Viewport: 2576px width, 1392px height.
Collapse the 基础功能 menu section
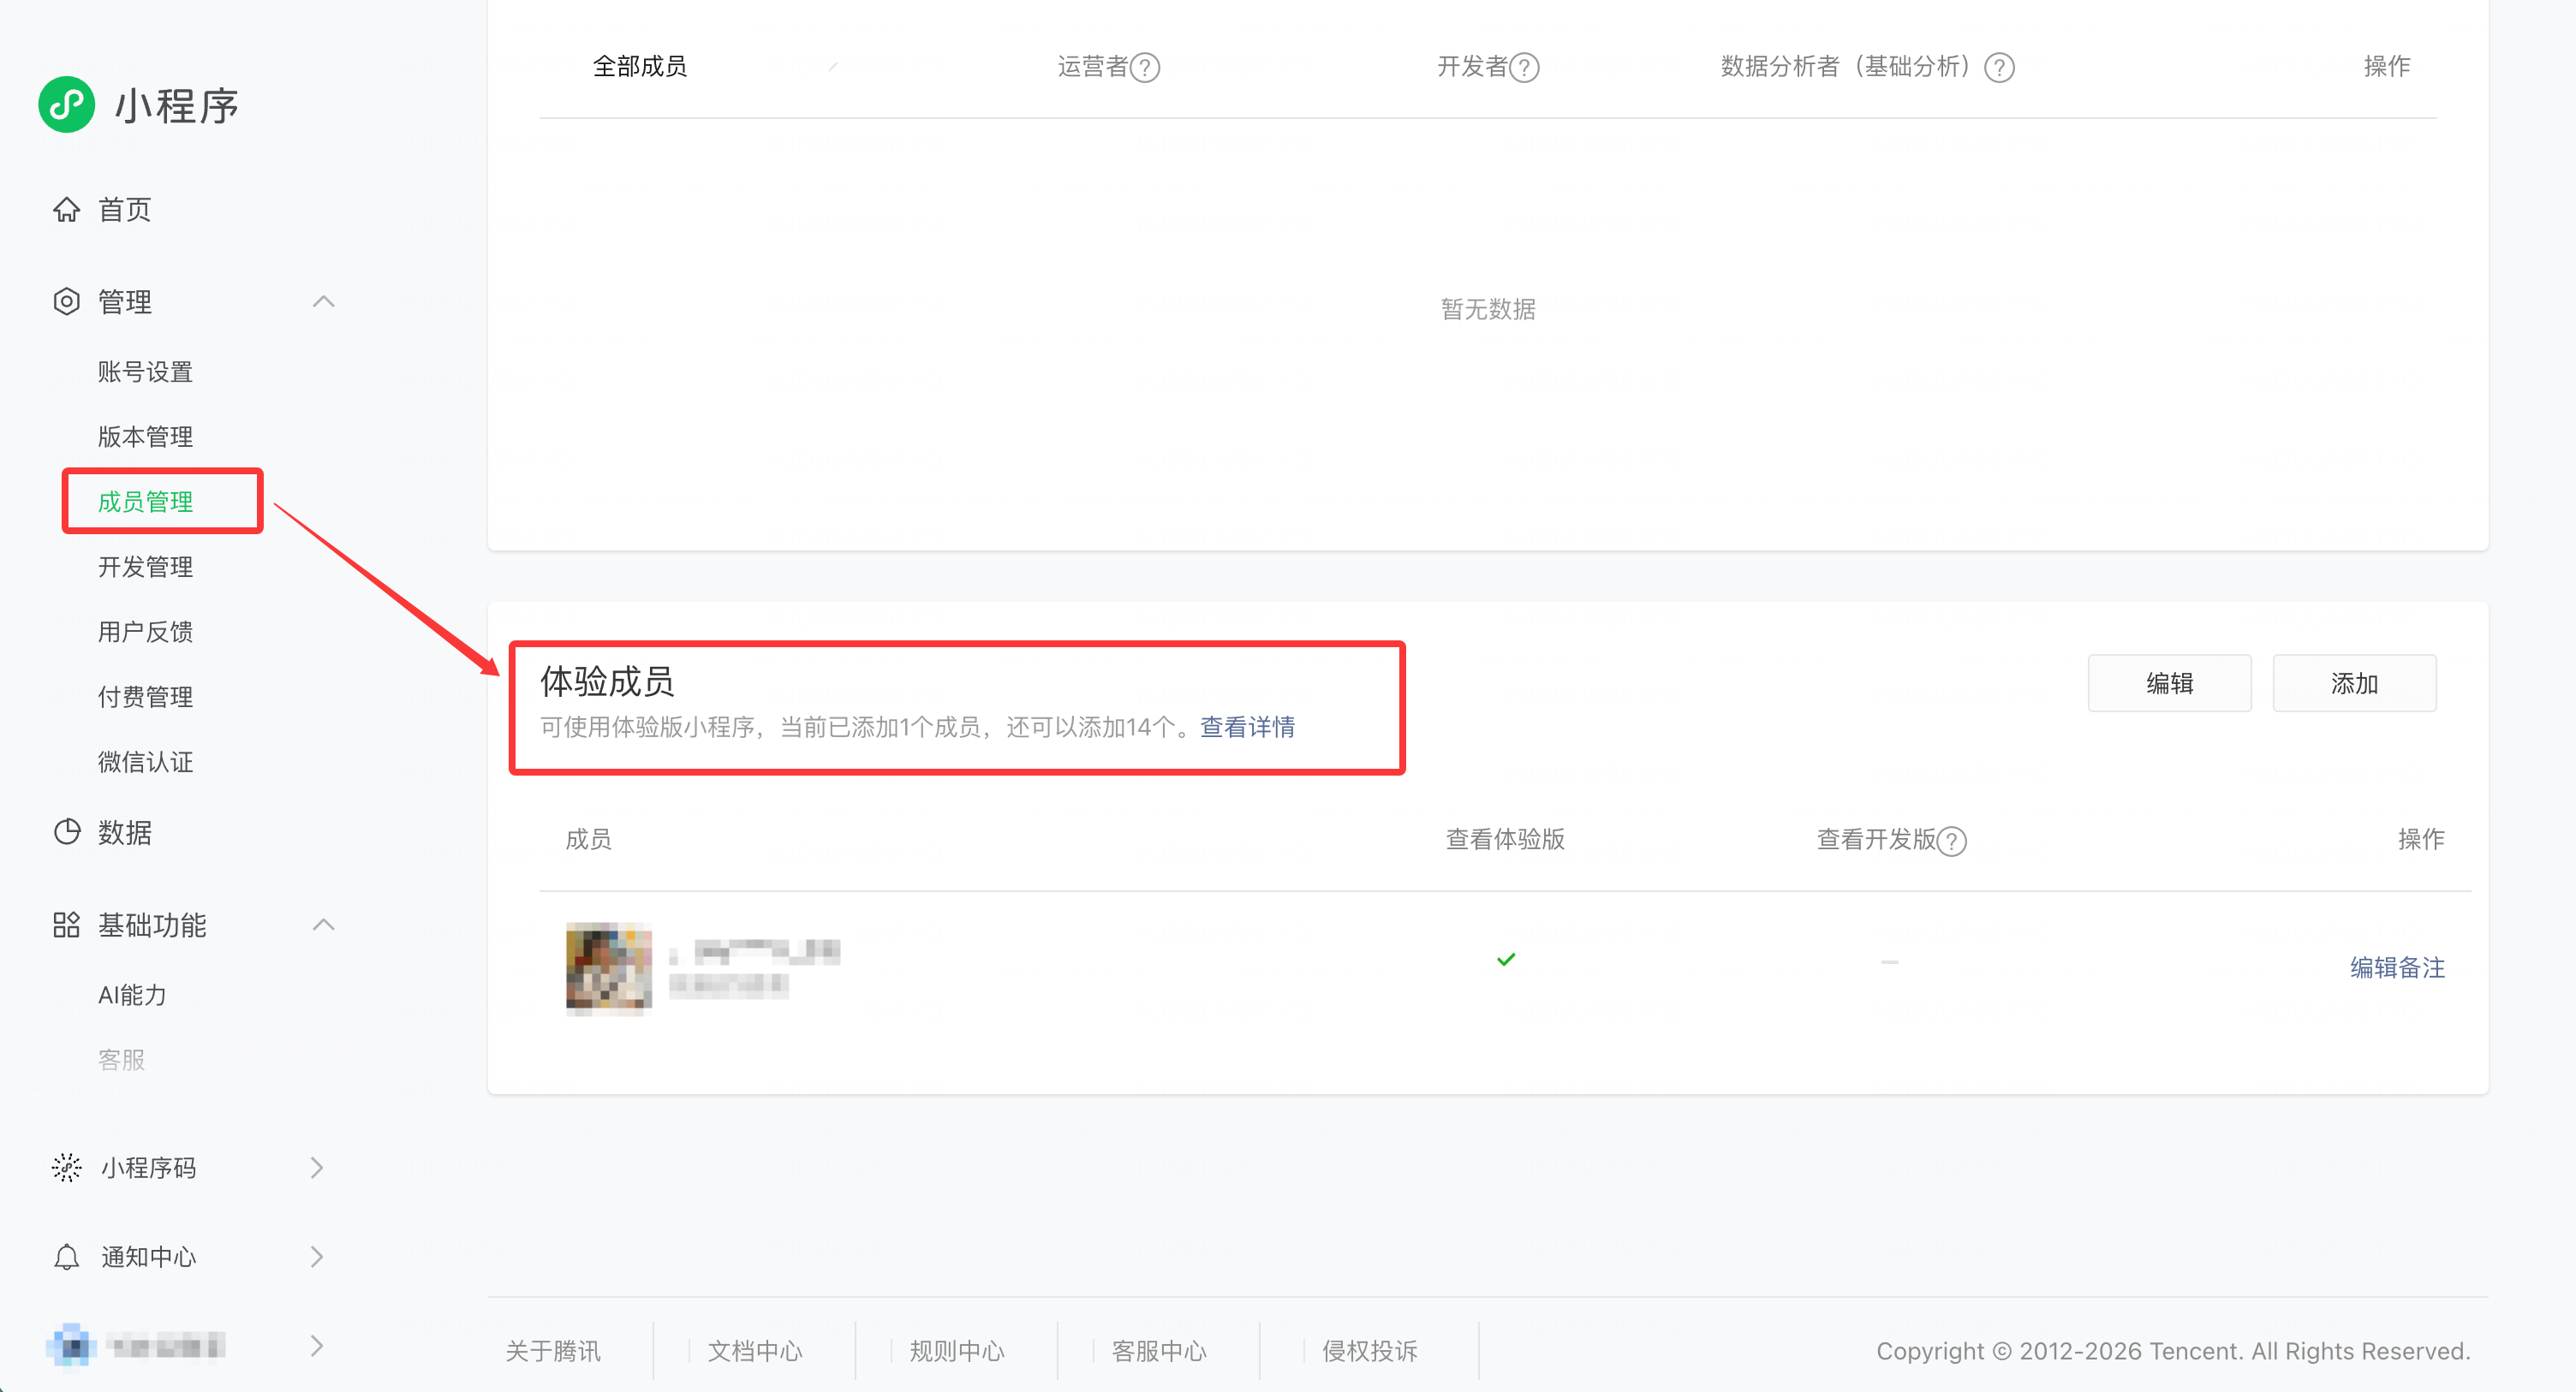pyautogui.click(x=323, y=925)
